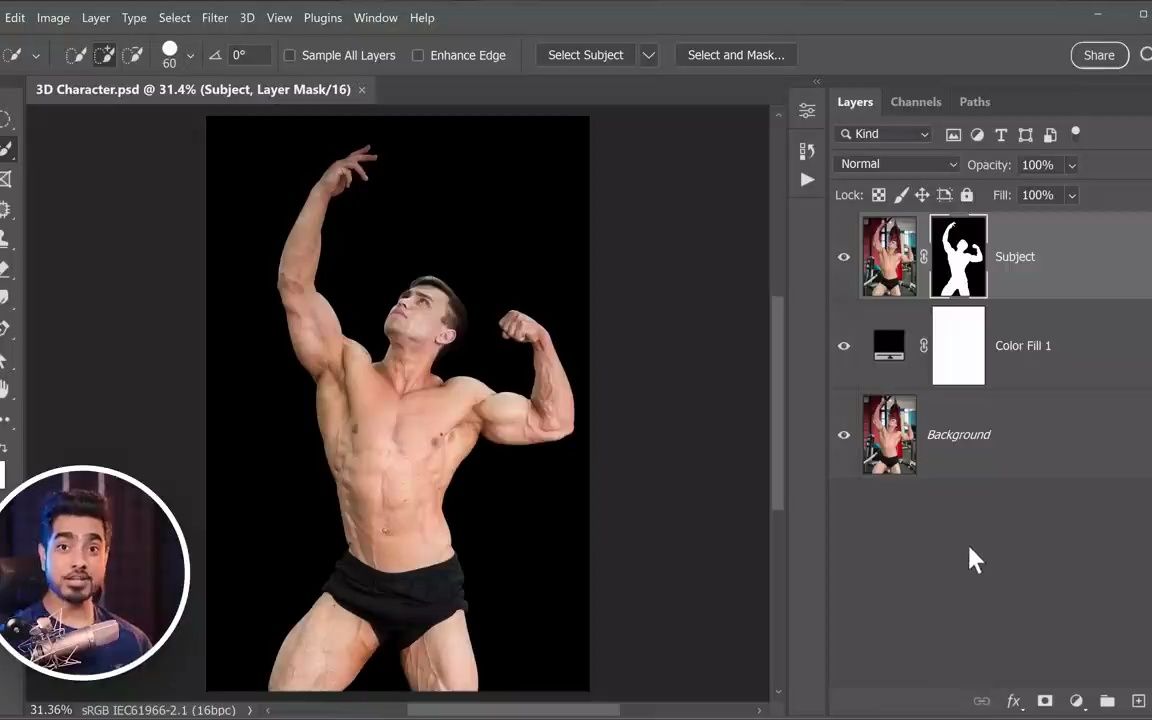
Task: Open the blend mode dropdown showing Normal
Action: pos(897,164)
